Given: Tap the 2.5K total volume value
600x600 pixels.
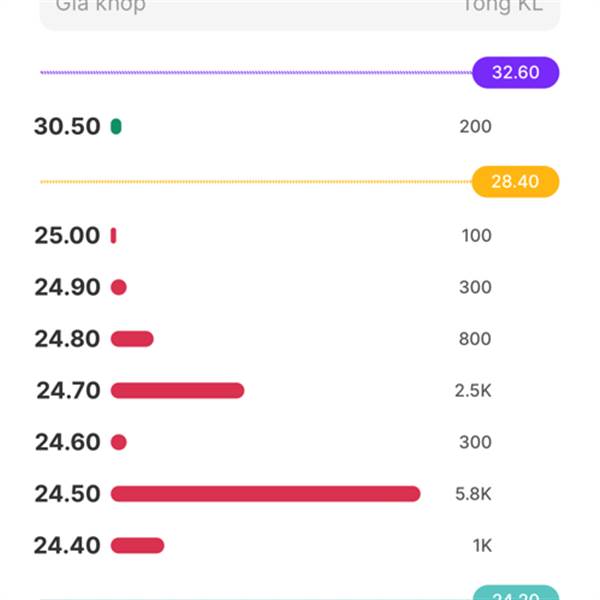Looking at the screenshot, I should 473,391.
